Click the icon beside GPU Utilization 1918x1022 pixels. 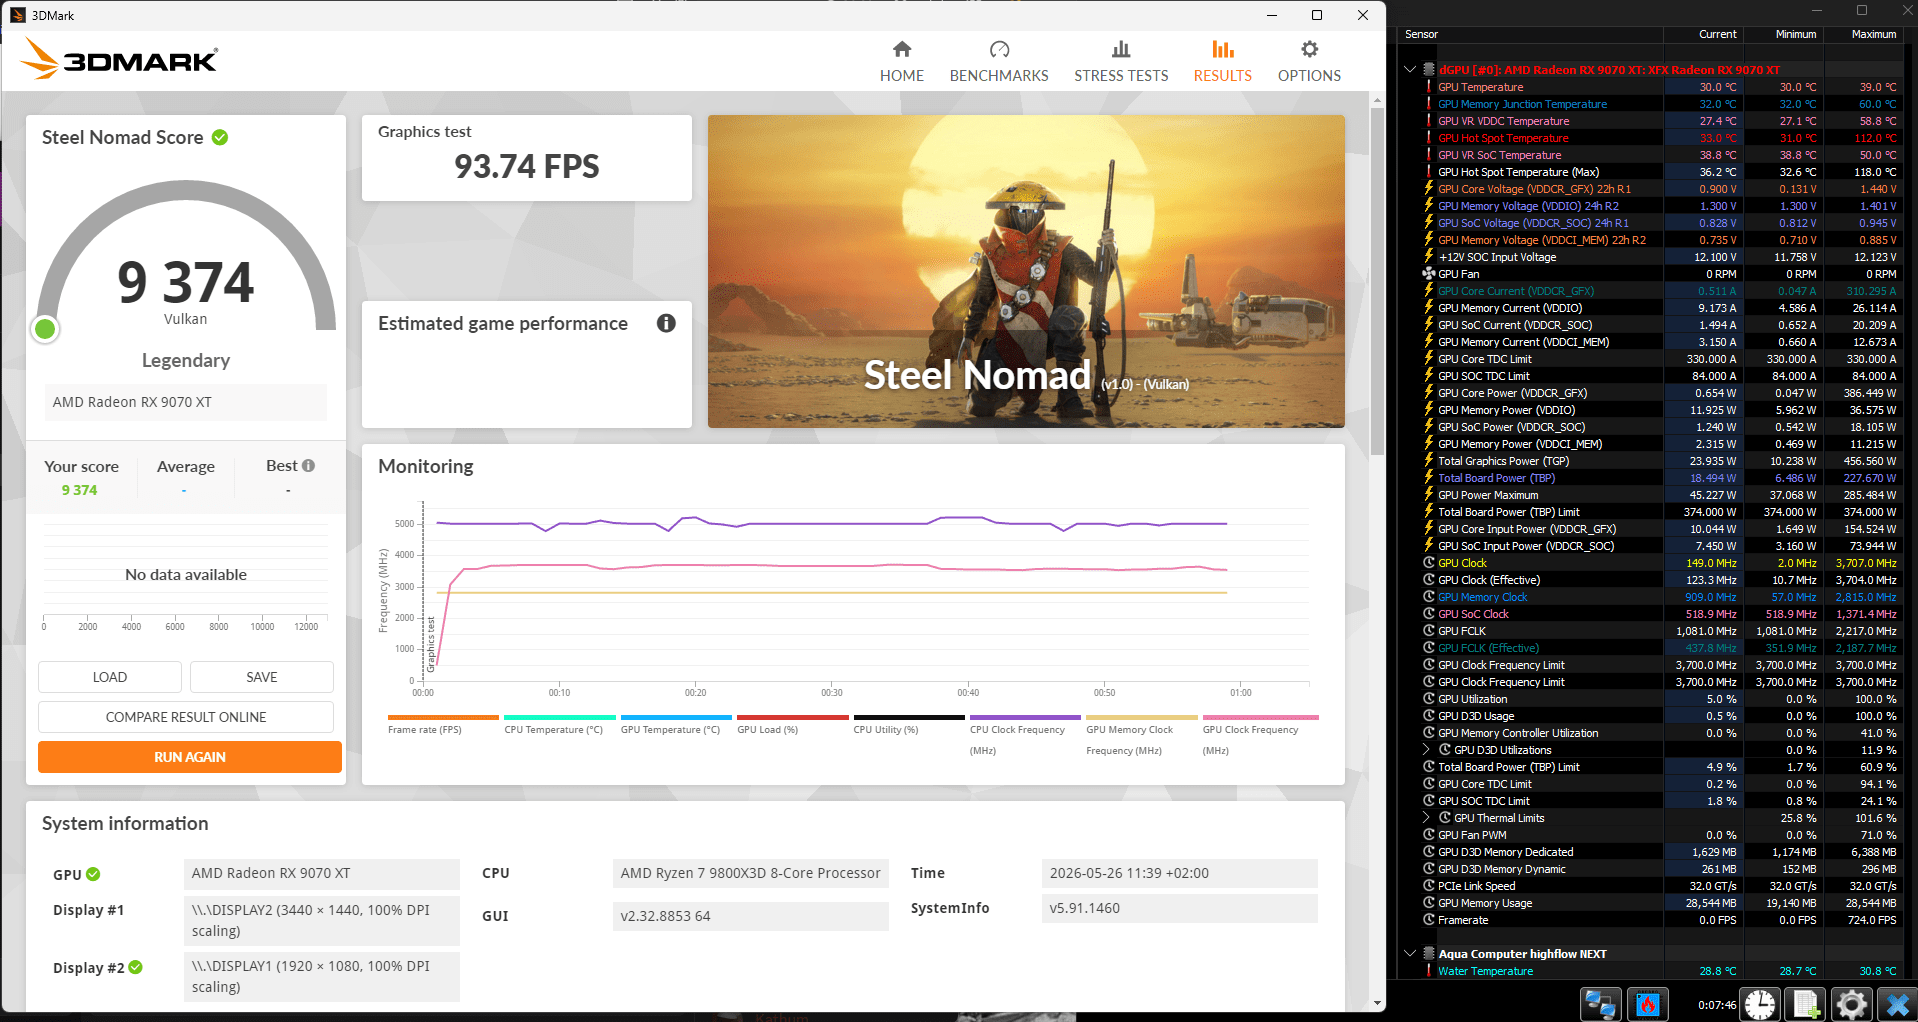tap(1429, 699)
